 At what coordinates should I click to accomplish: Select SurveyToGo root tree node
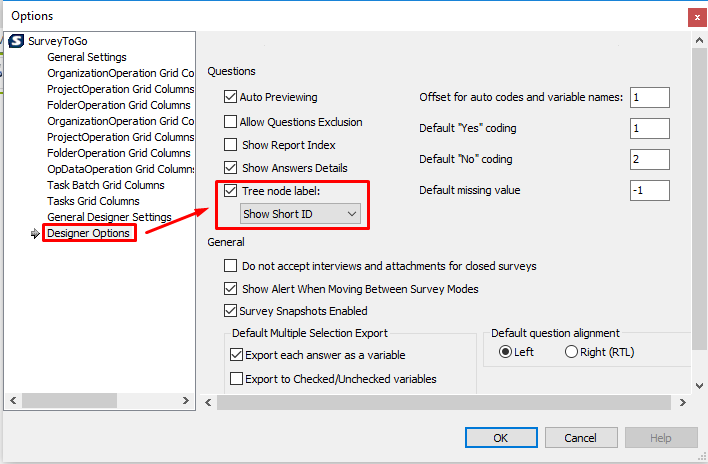point(58,41)
